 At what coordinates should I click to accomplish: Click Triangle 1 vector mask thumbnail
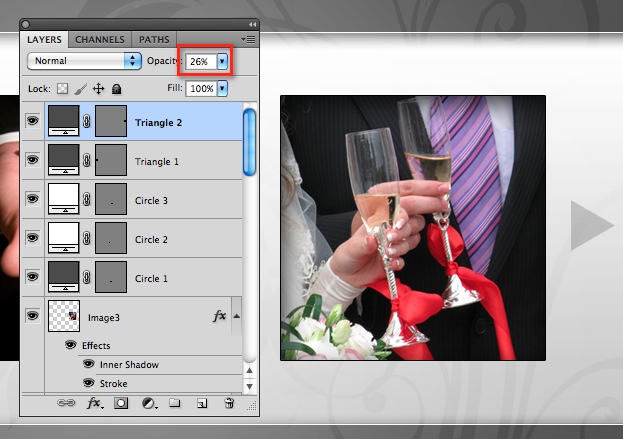(111, 160)
